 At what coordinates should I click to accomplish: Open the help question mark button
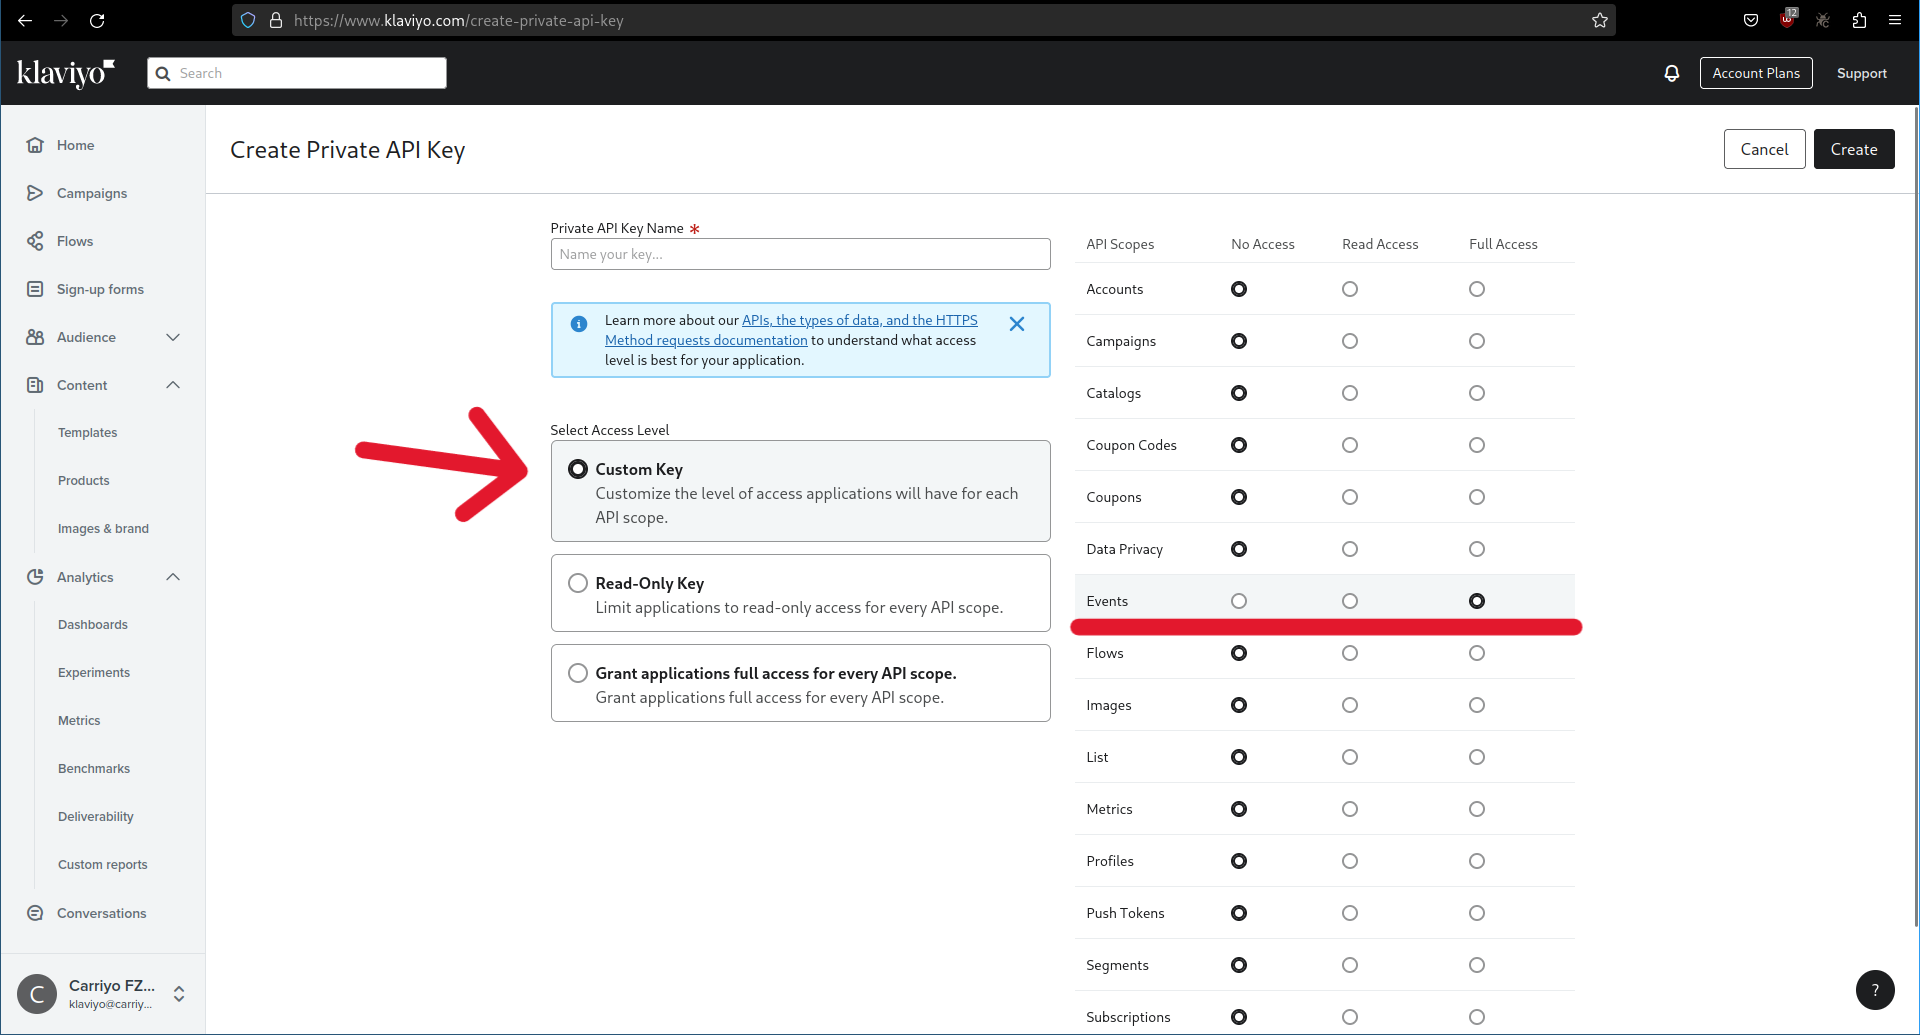[1875, 990]
